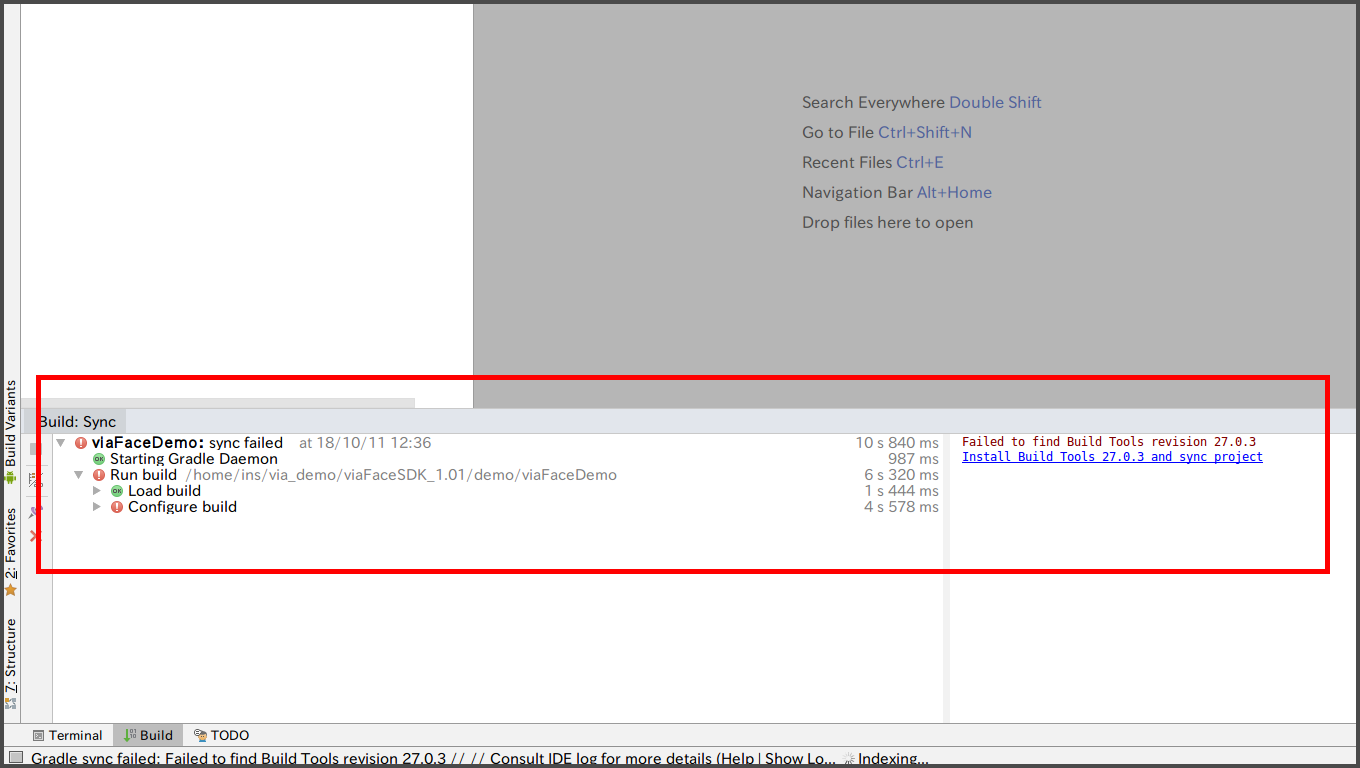Screen dimensions: 1360x768
Task: Select the Configure build row text
Action: 182,507
